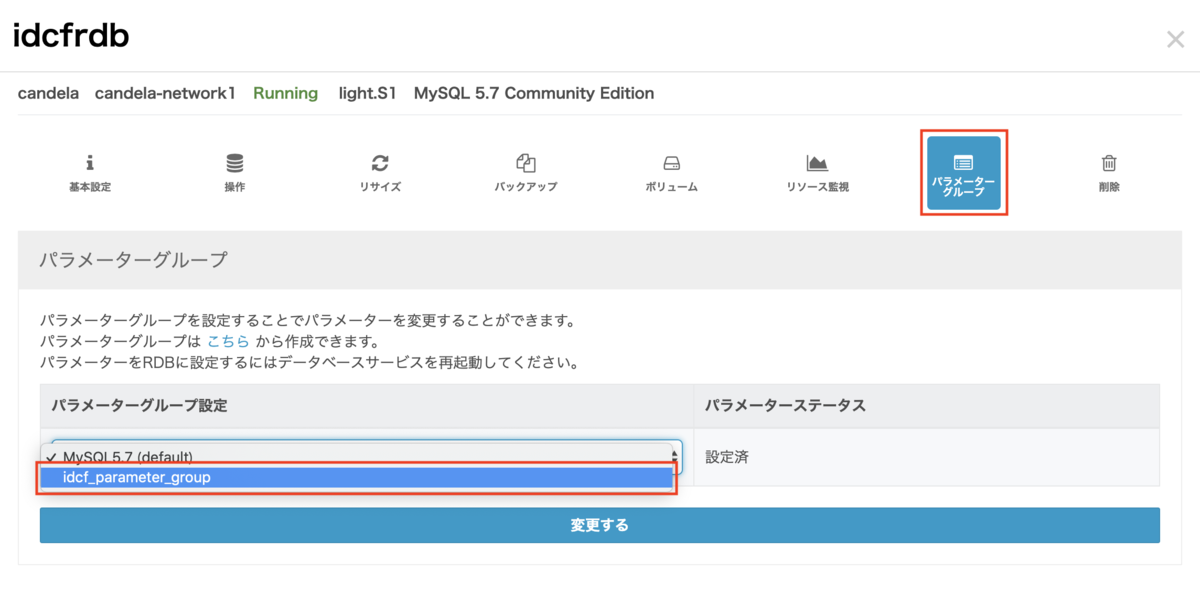Follow the こちら link to create group
The height and width of the screenshot is (605, 1200).
pos(228,341)
